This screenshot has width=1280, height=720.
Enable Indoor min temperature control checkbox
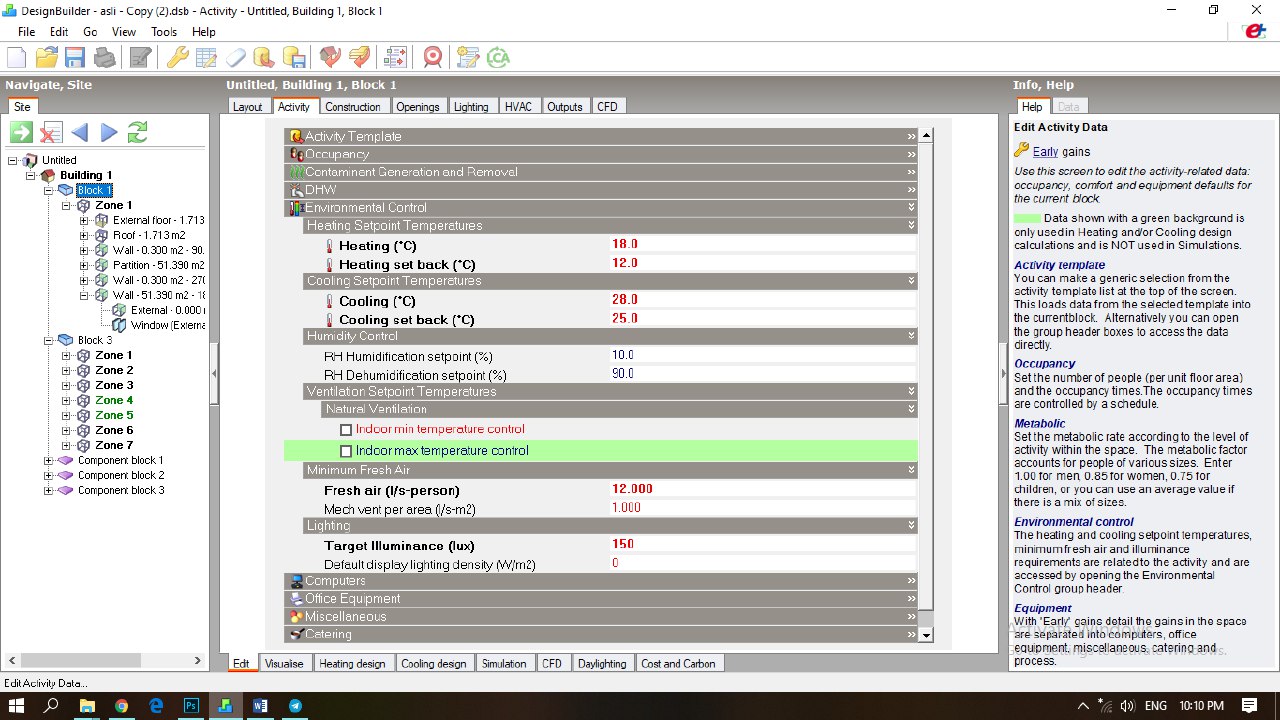[346, 430]
